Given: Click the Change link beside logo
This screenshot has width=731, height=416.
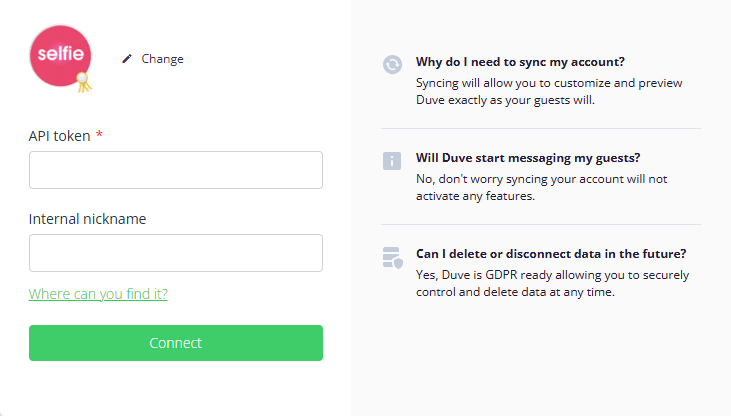Looking at the screenshot, I should (162, 59).
